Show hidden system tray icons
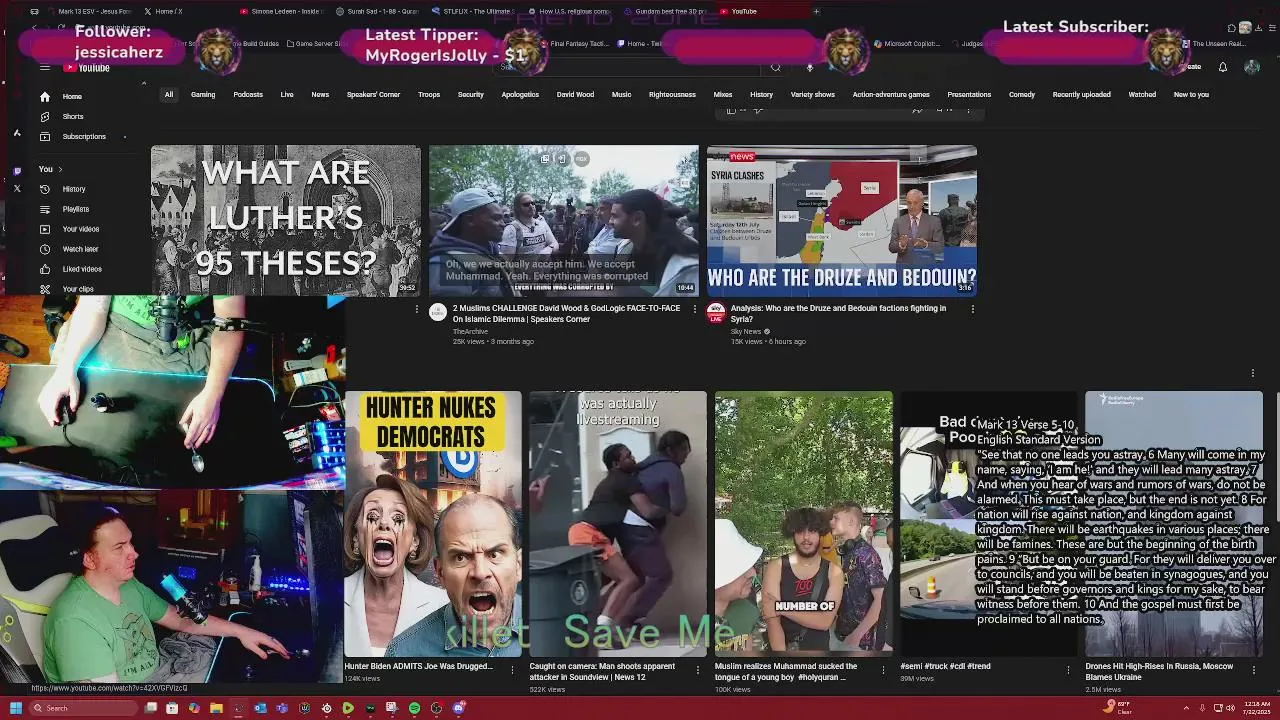 [1186, 708]
